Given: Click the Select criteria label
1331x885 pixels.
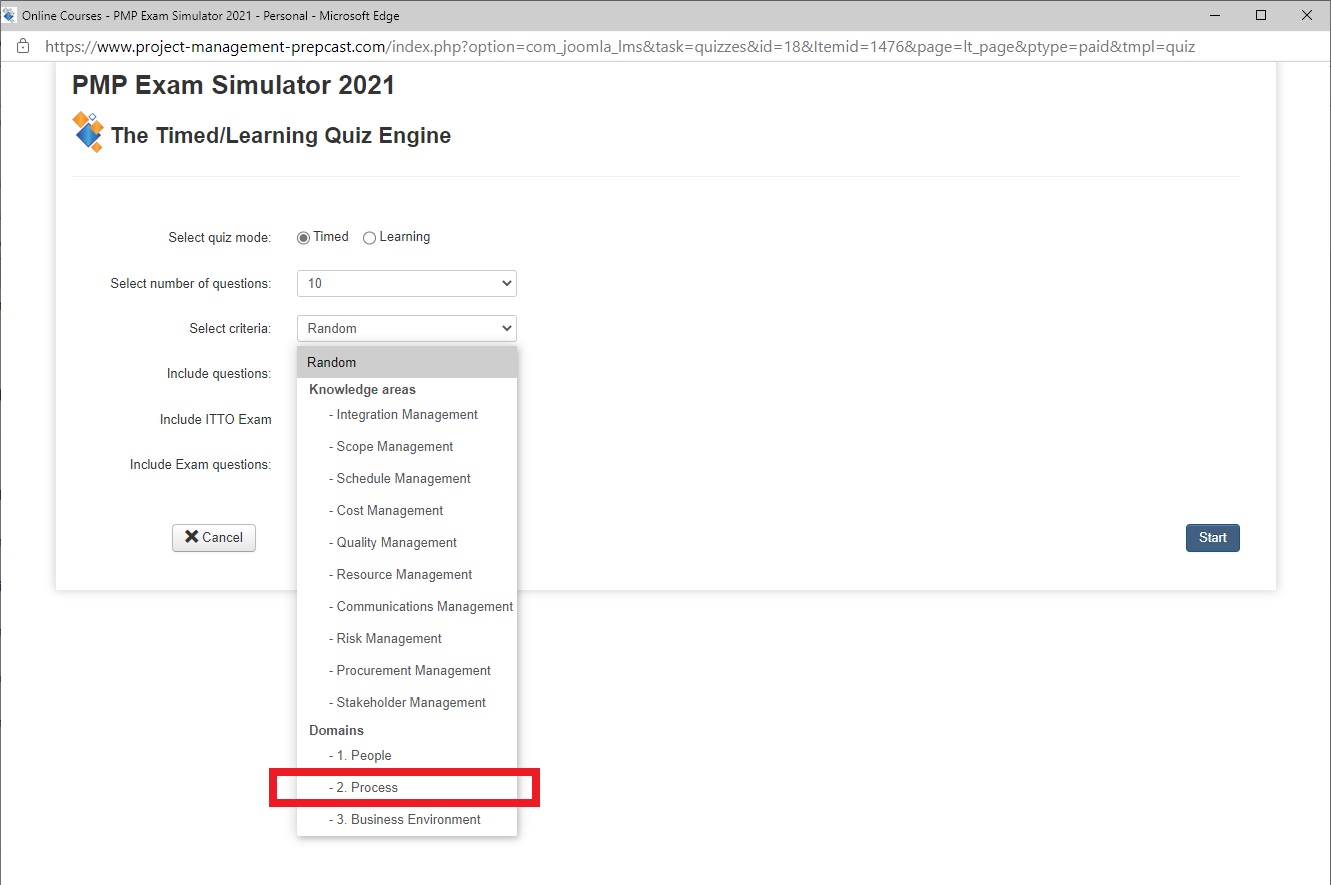Looking at the screenshot, I should coord(230,329).
